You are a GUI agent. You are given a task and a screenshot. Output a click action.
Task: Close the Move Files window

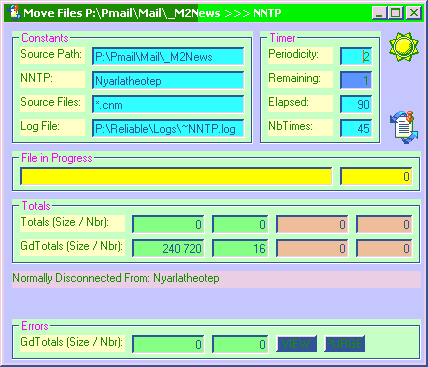[x=414, y=13]
